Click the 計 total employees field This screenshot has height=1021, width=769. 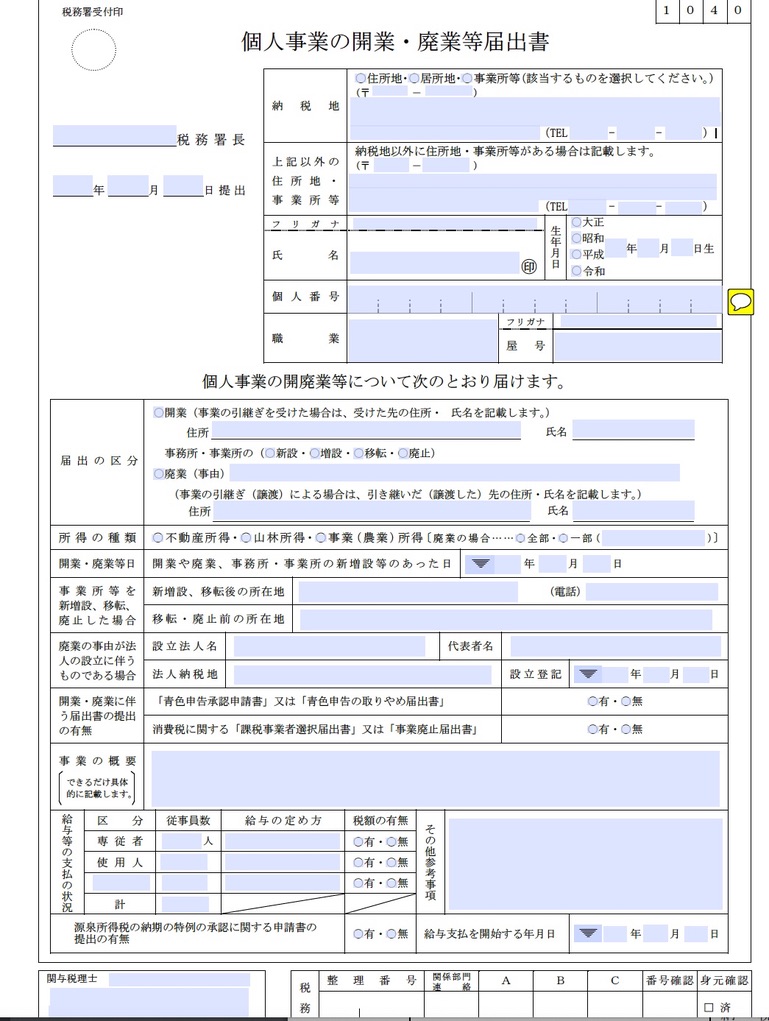pos(185,904)
